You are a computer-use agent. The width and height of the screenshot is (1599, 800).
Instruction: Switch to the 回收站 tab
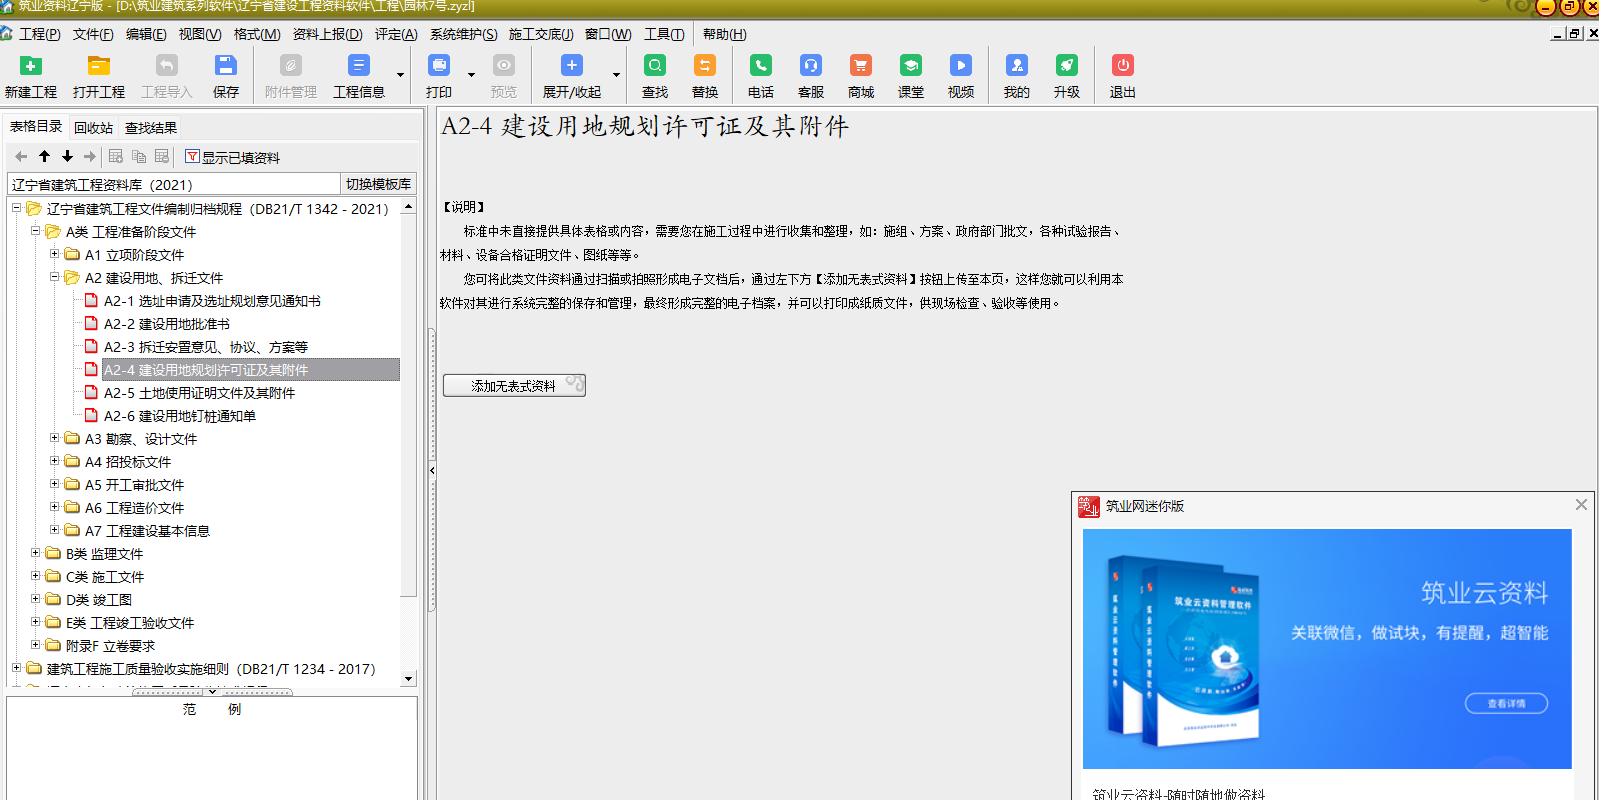pyautogui.click(x=93, y=128)
